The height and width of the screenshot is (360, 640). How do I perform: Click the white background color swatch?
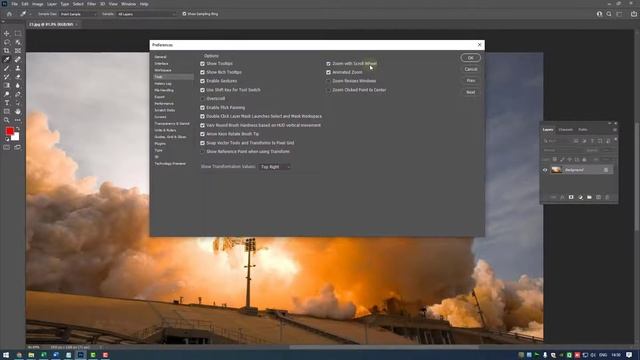point(16,138)
